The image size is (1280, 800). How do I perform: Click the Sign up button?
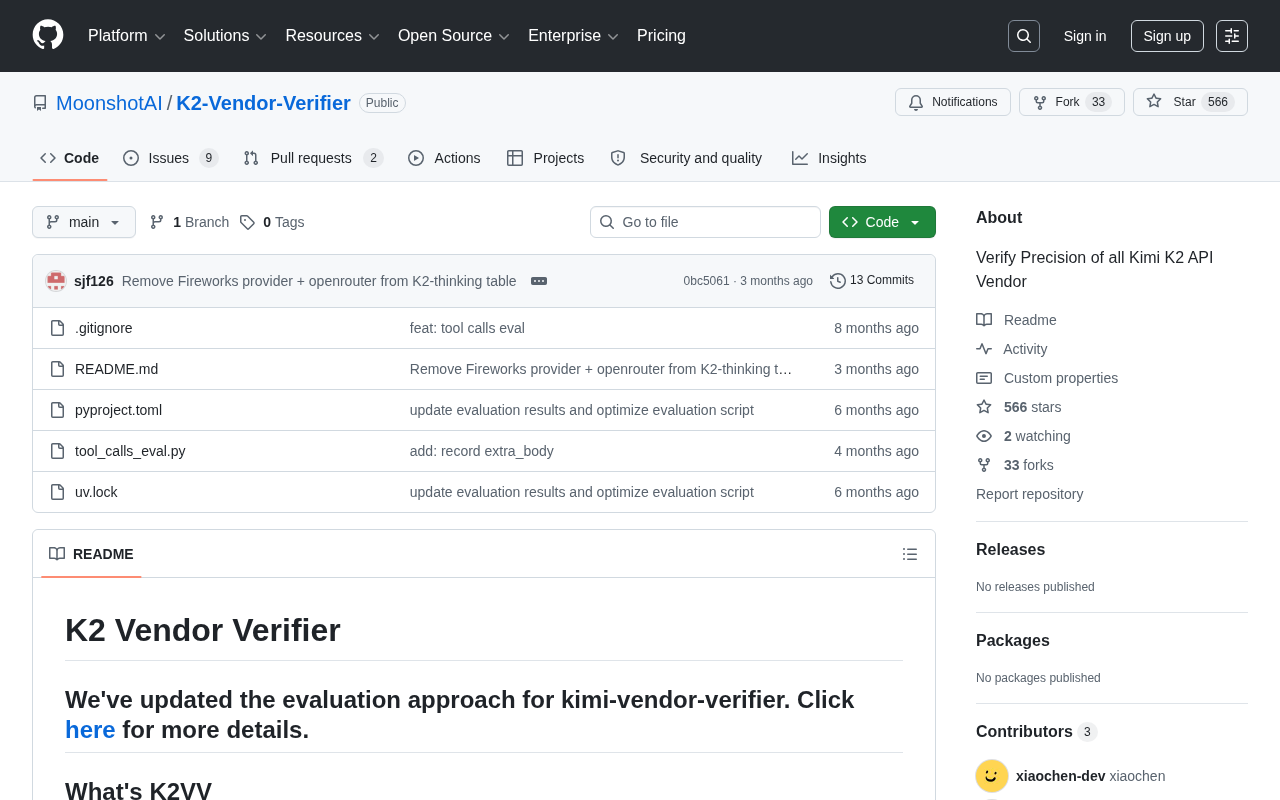(1167, 36)
